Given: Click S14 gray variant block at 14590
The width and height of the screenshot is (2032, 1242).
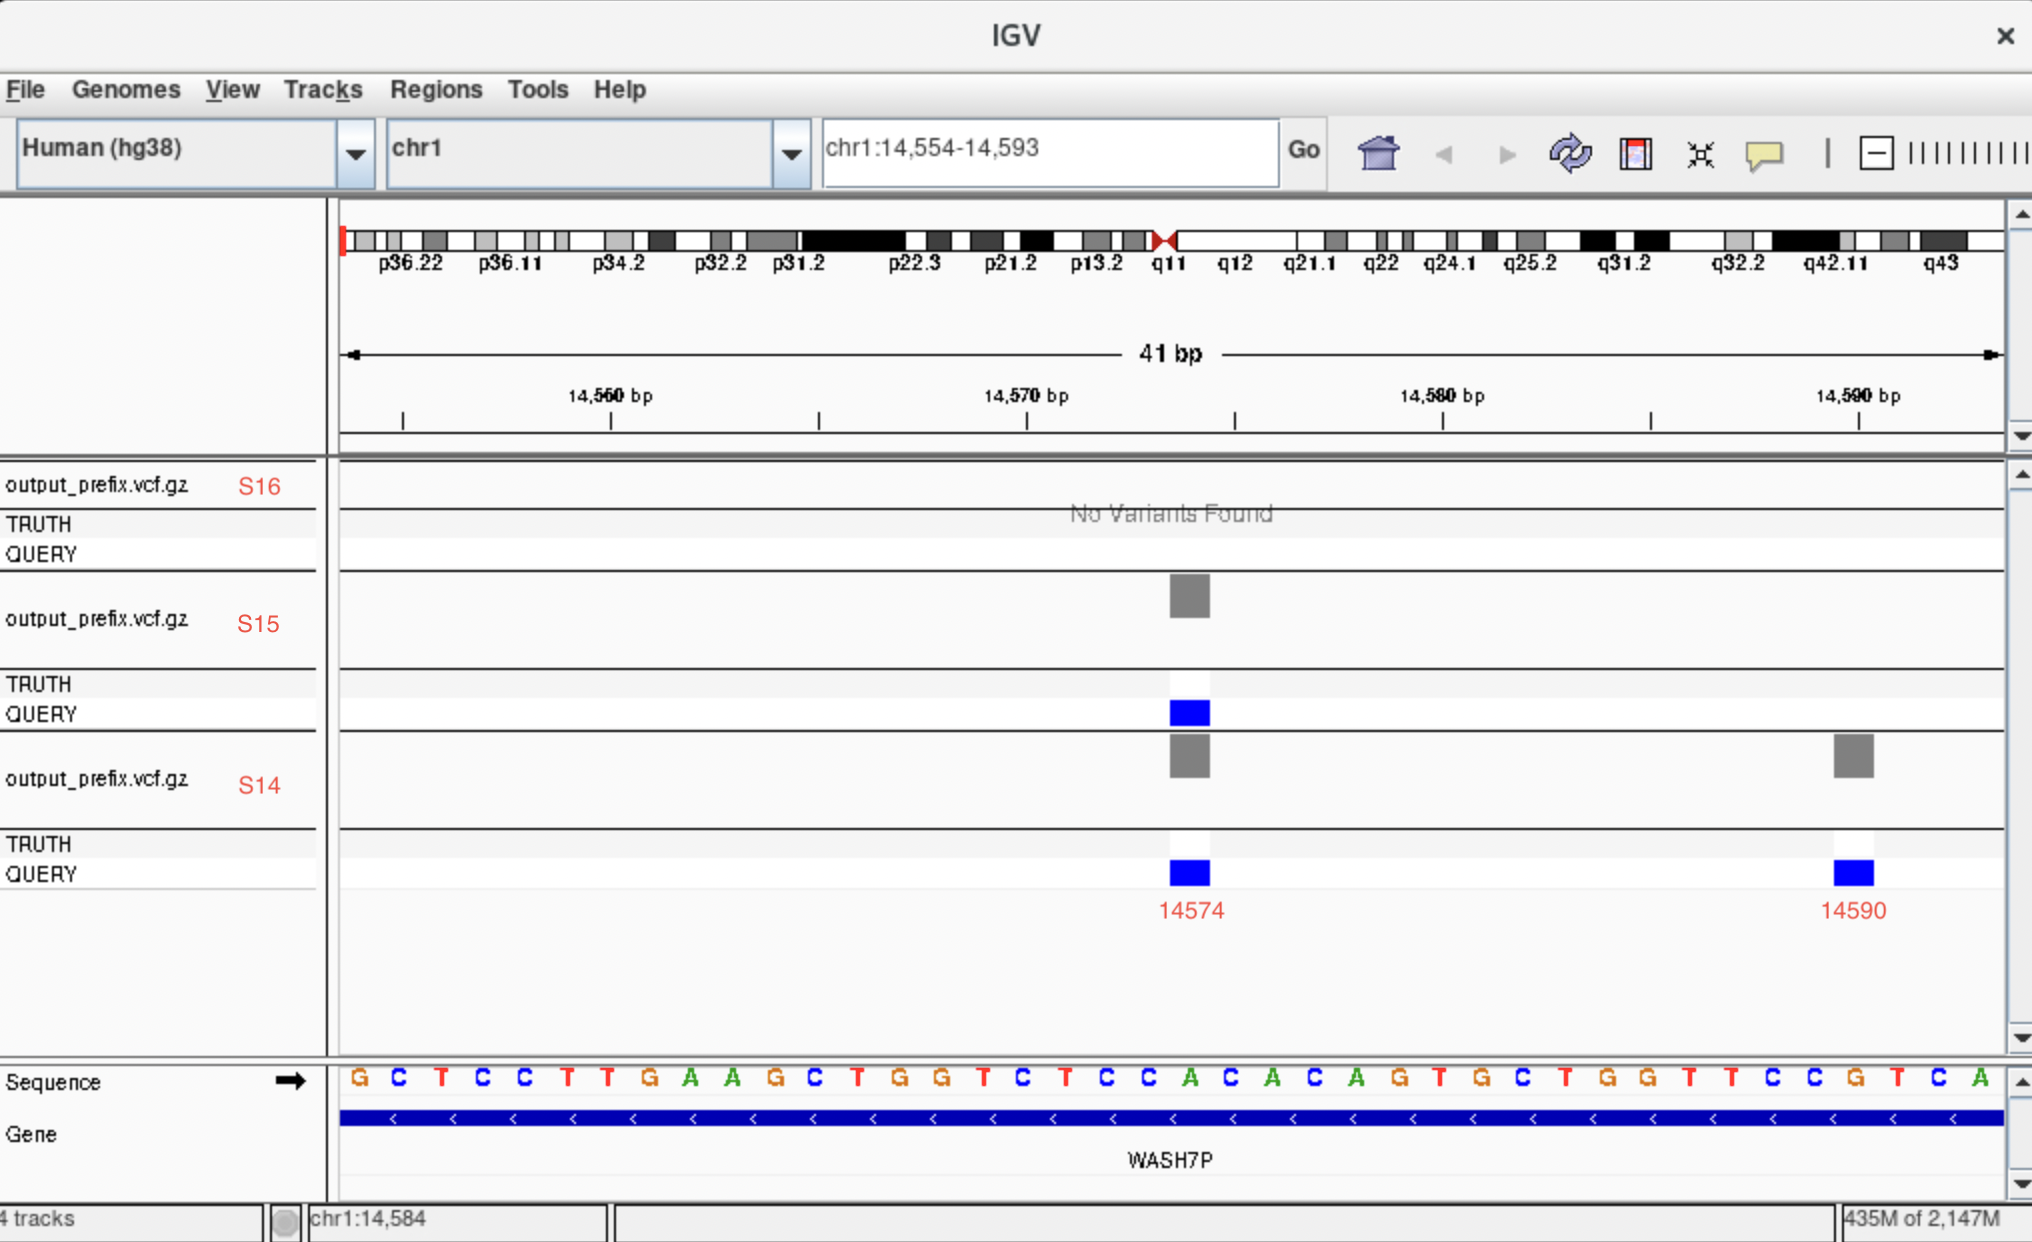Looking at the screenshot, I should 1854,756.
